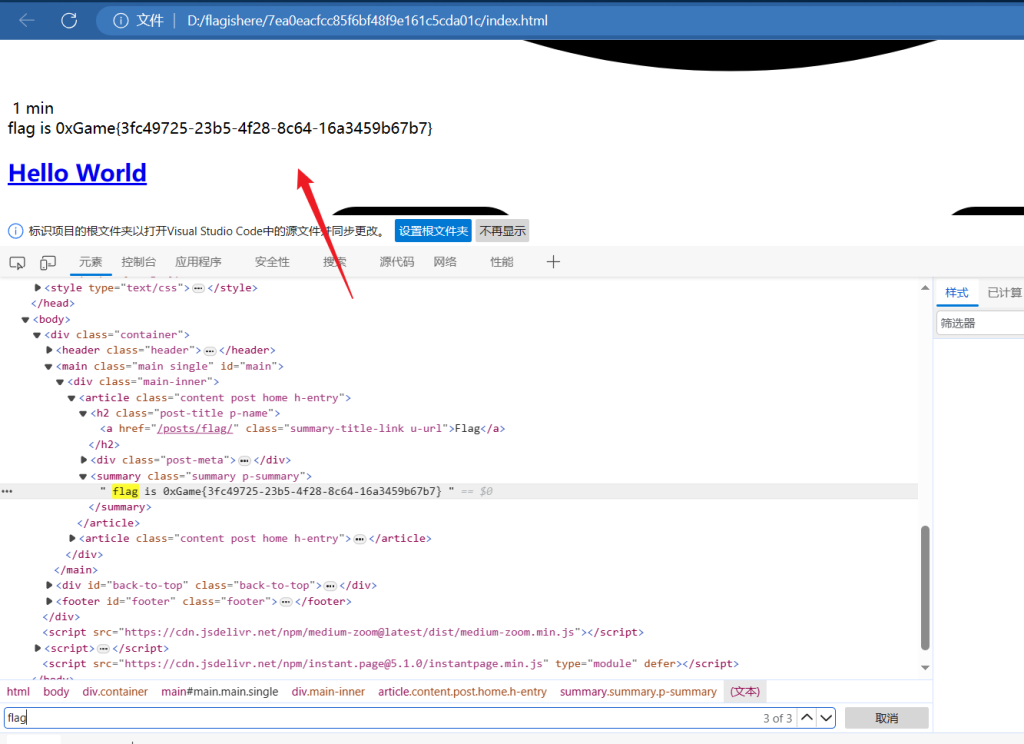Open the 安全性 tab
1024x744 pixels.
[272, 262]
